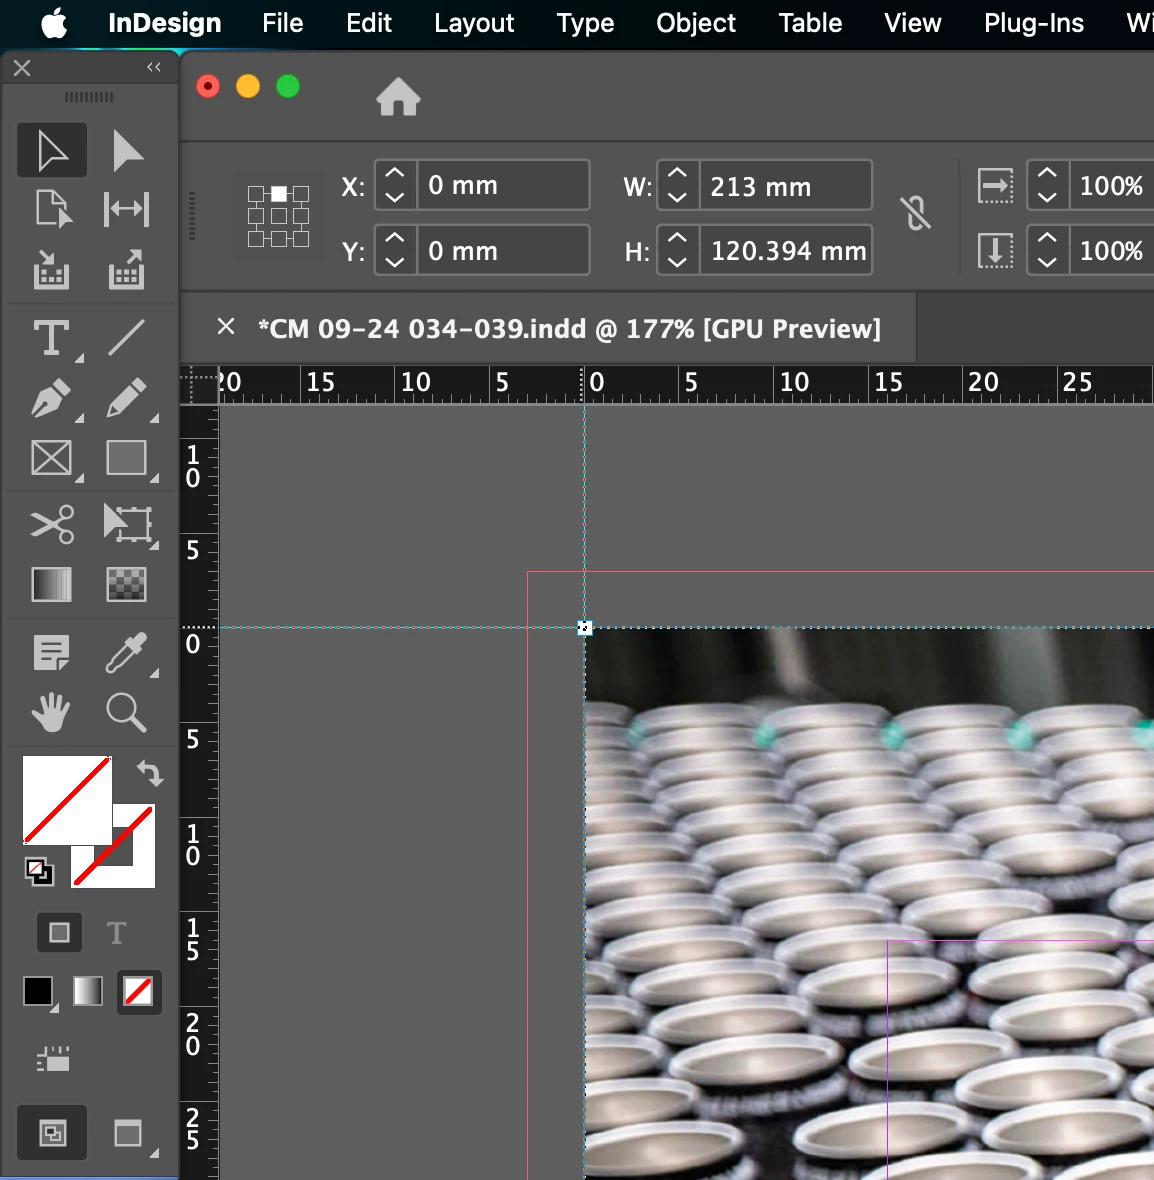Open the Table menu
Screen dimensions: 1154x1180
810,23
